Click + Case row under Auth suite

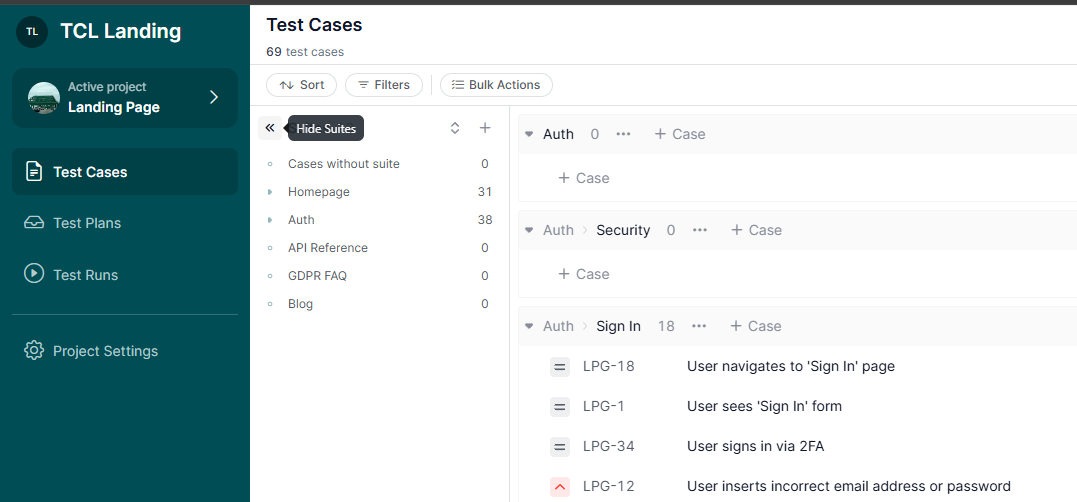coord(583,178)
